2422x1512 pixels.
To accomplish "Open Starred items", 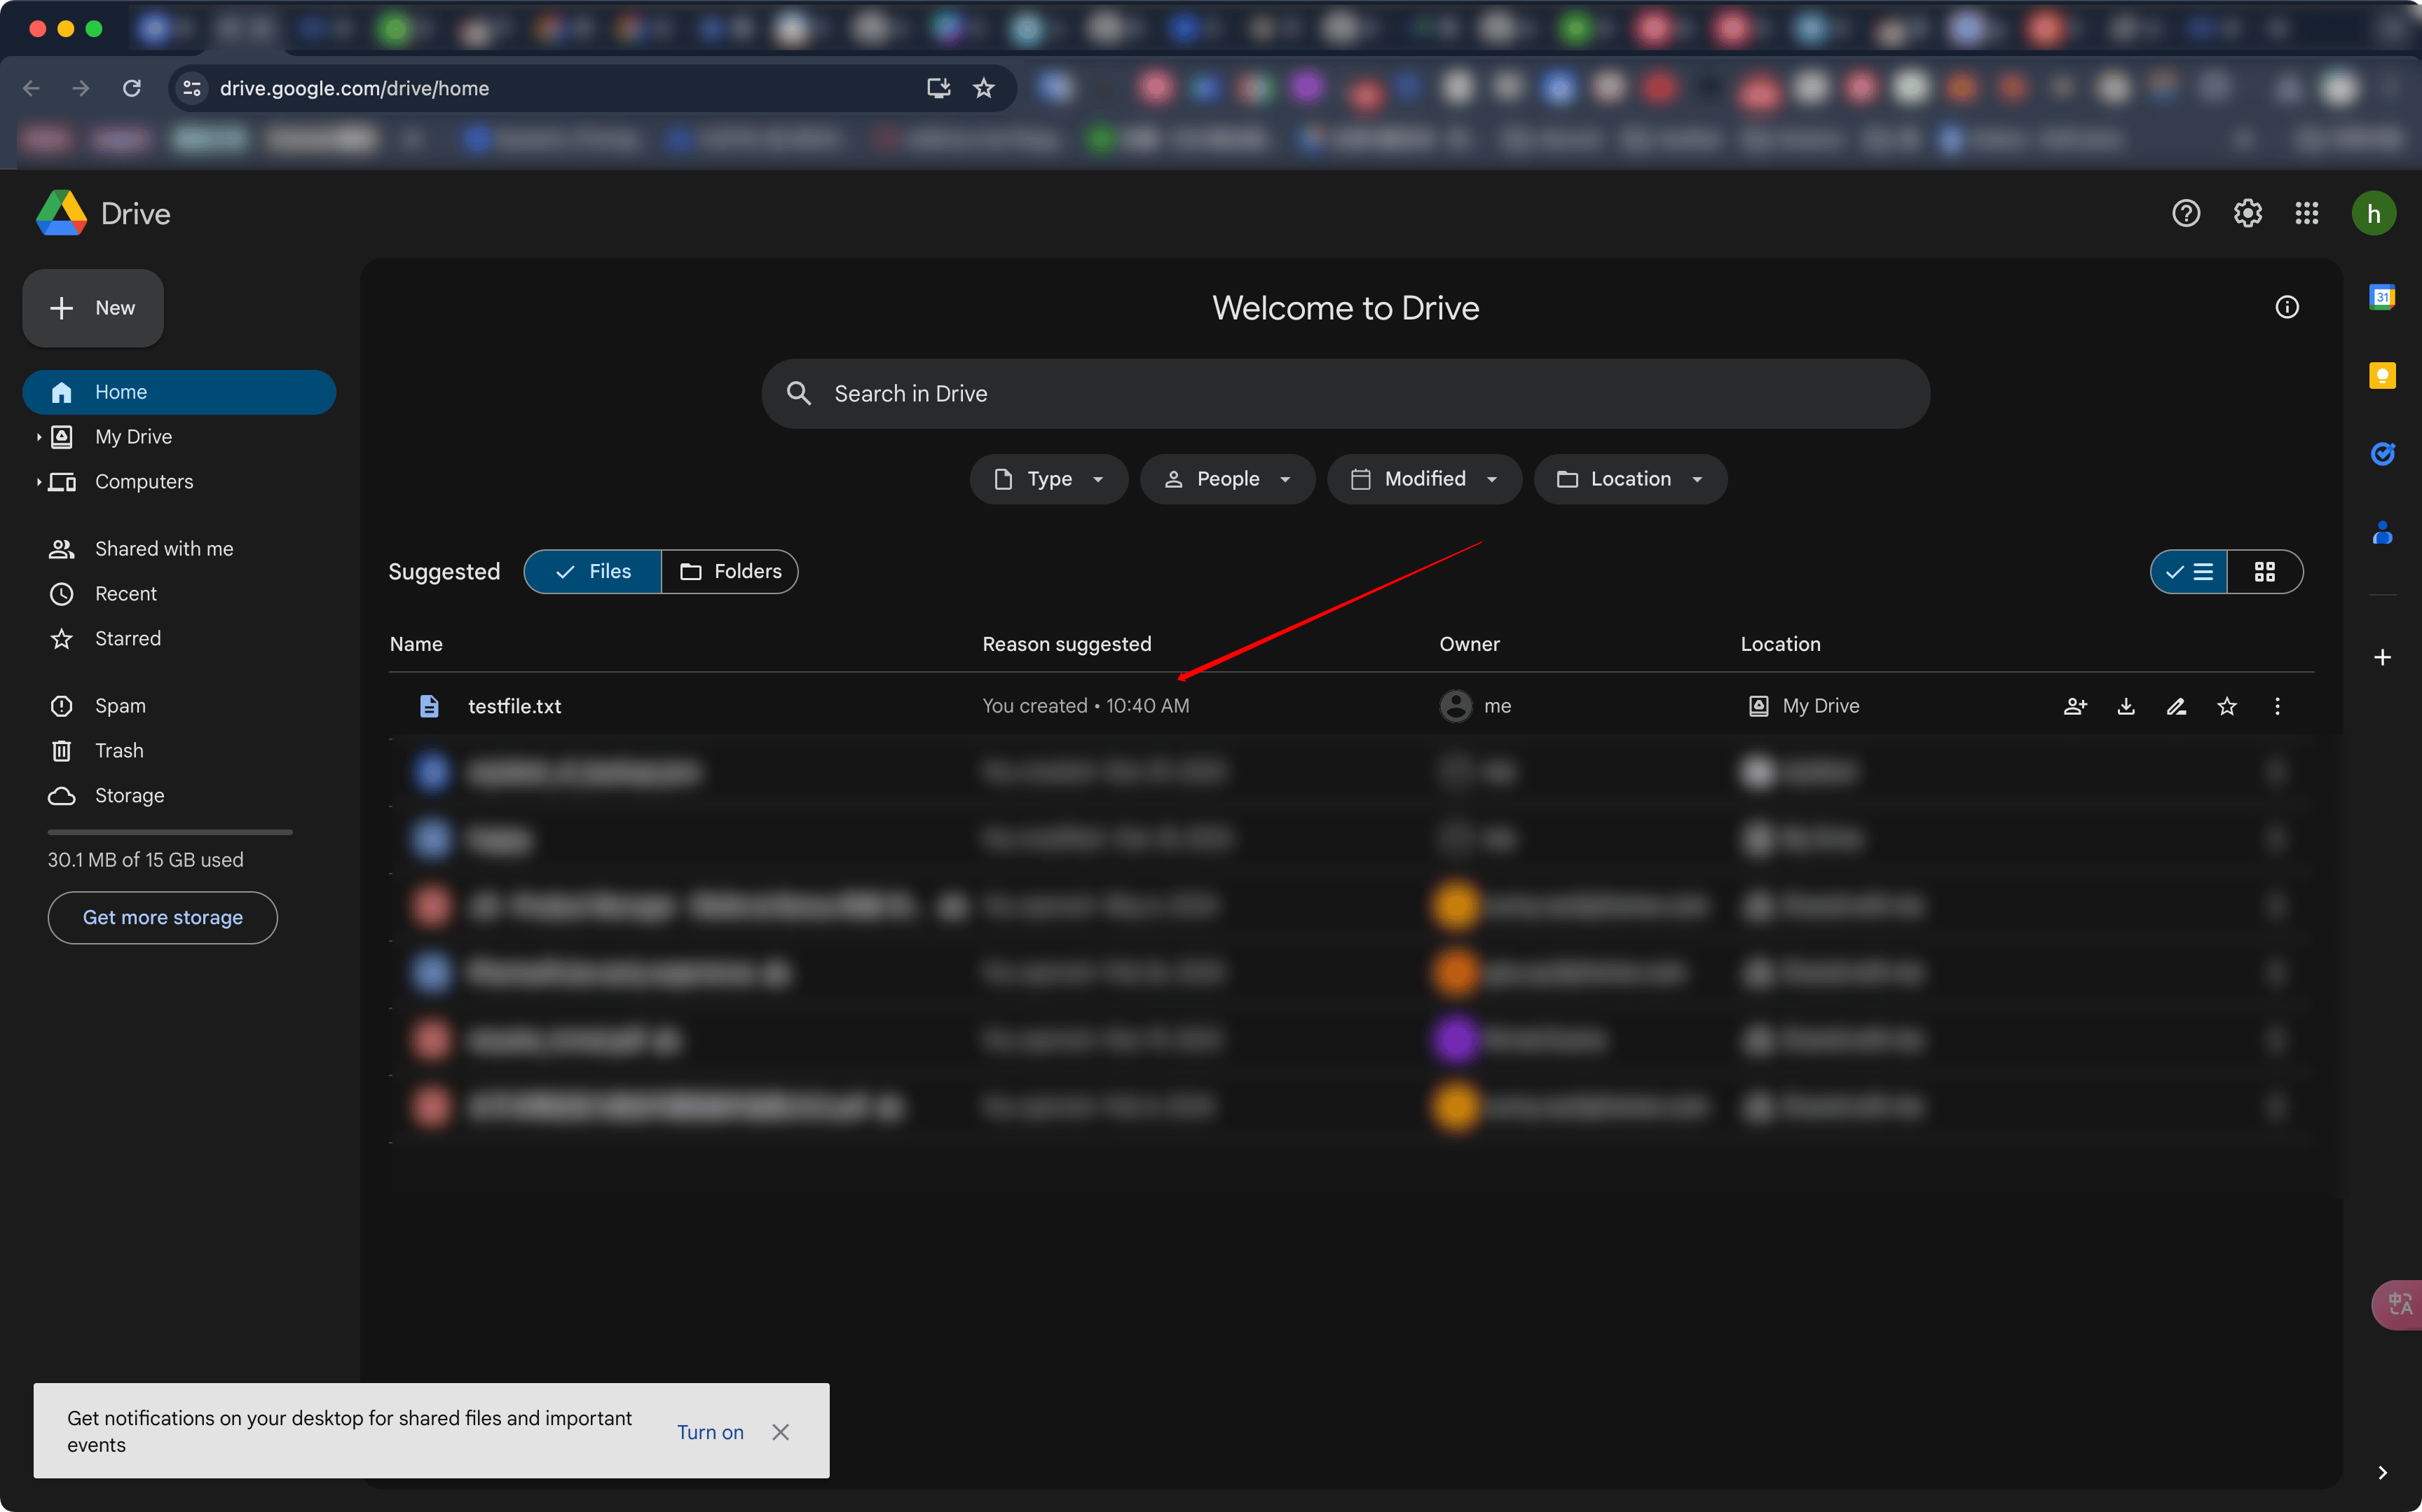I will tap(127, 638).
